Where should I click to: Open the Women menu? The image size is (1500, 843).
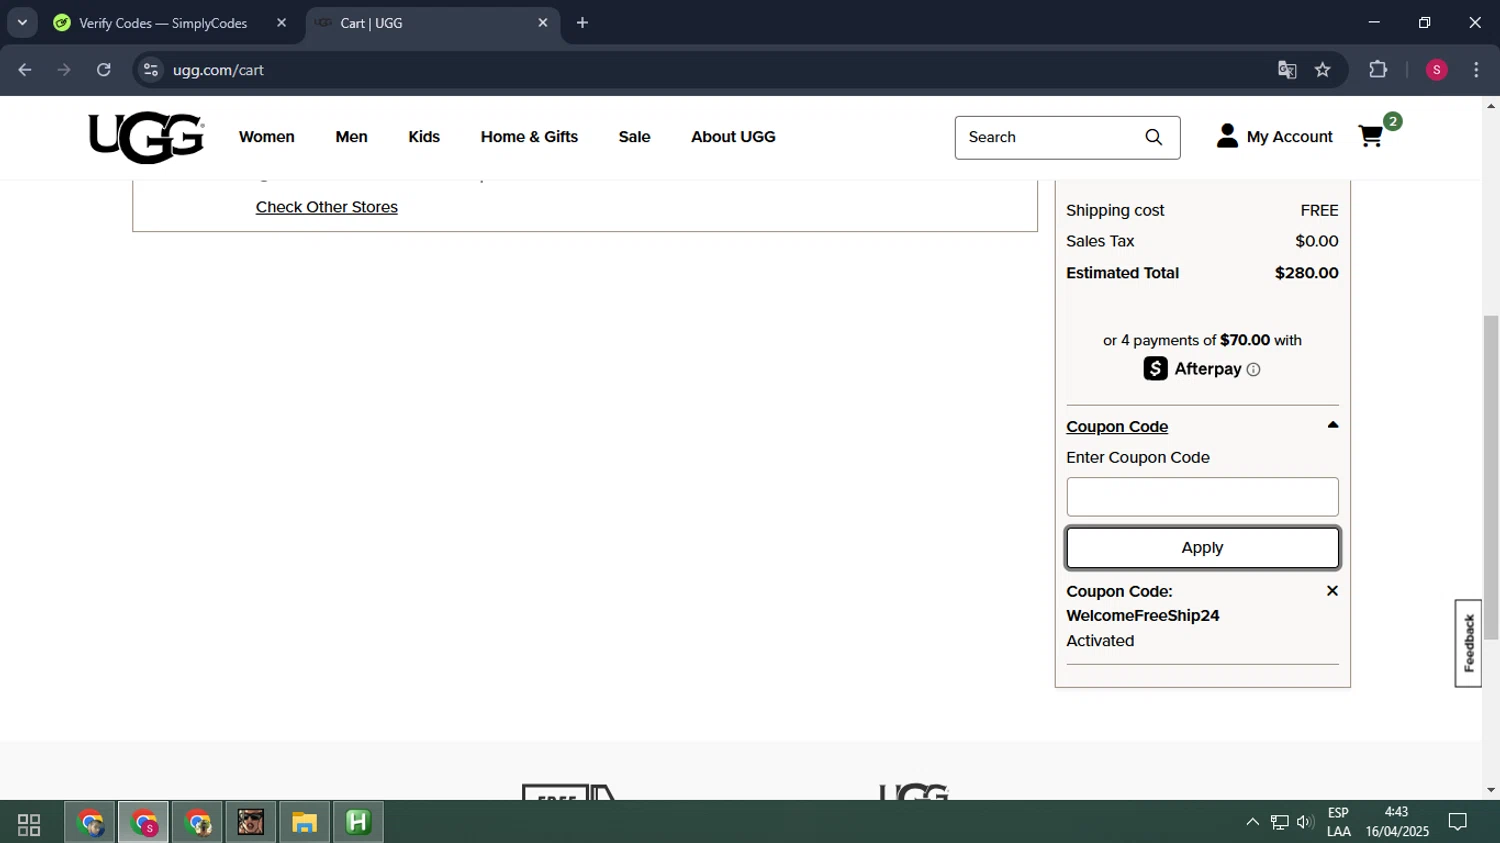coord(267,137)
